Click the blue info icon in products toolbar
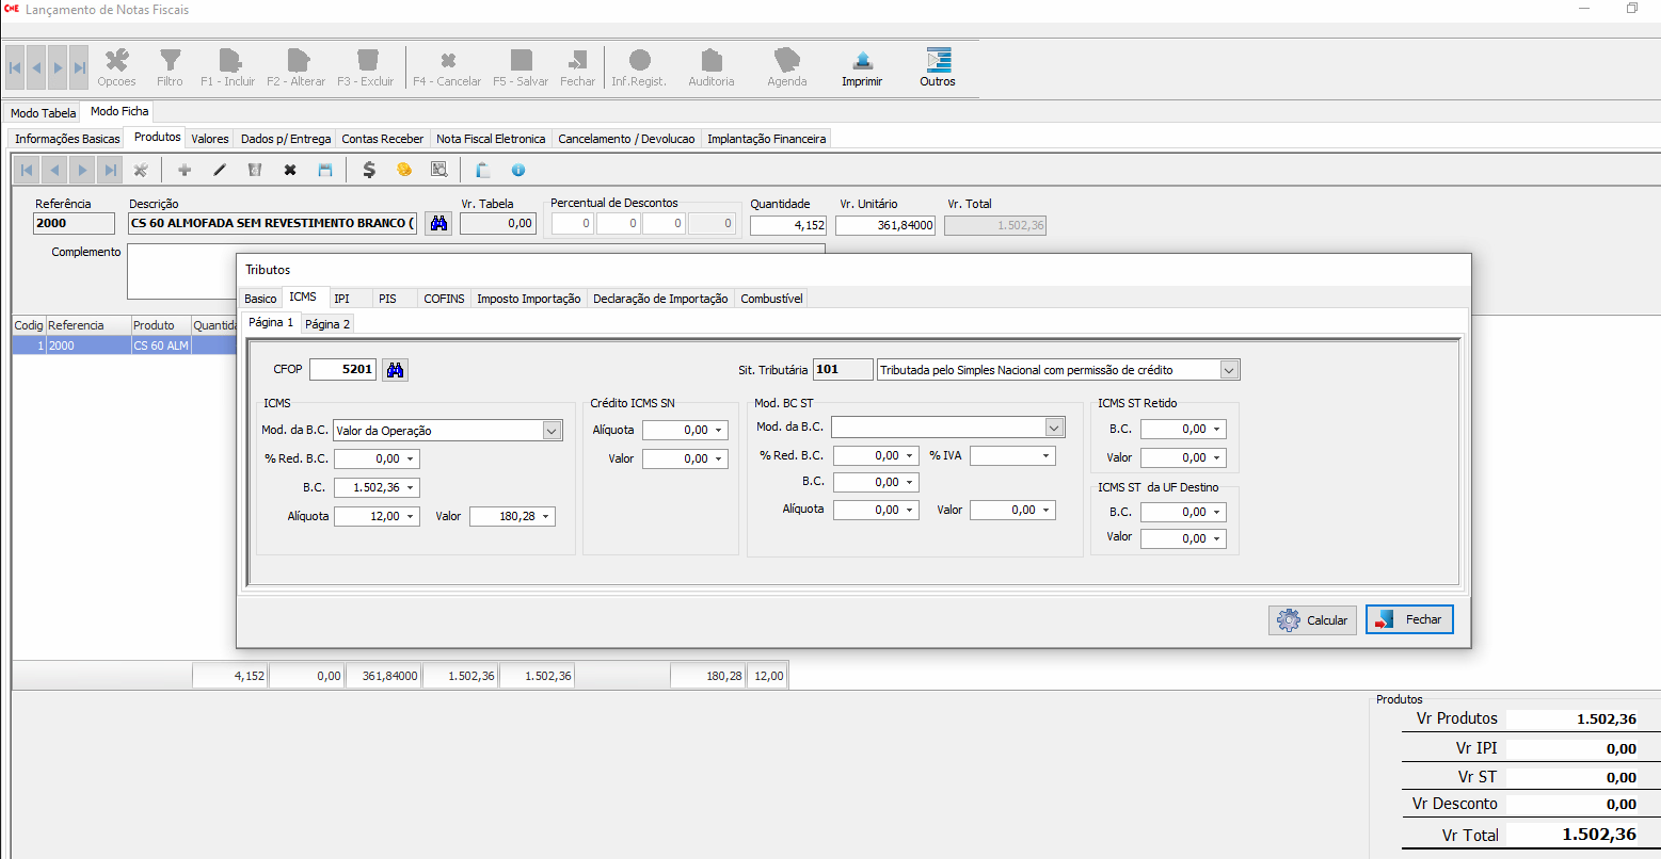This screenshot has width=1661, height=859. [518, 170]
